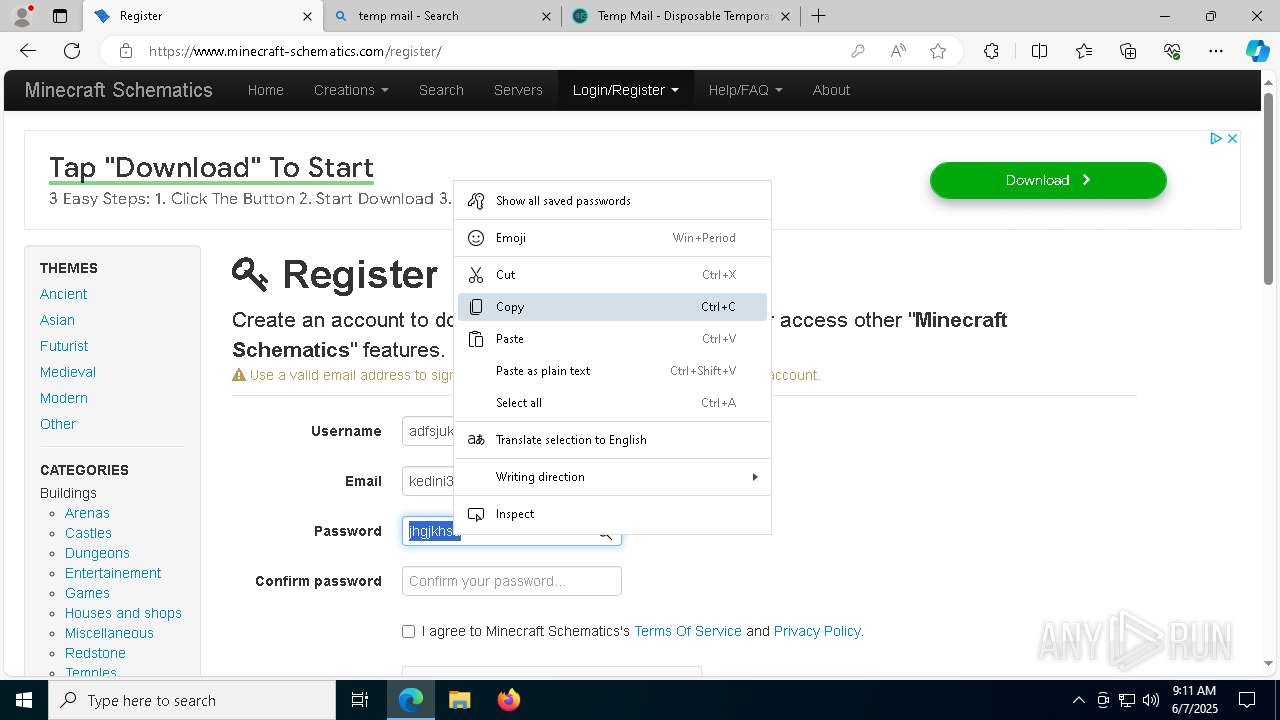Choose Paste from the context menu
Screen dimensions: 1280x720
coord(613,339)
